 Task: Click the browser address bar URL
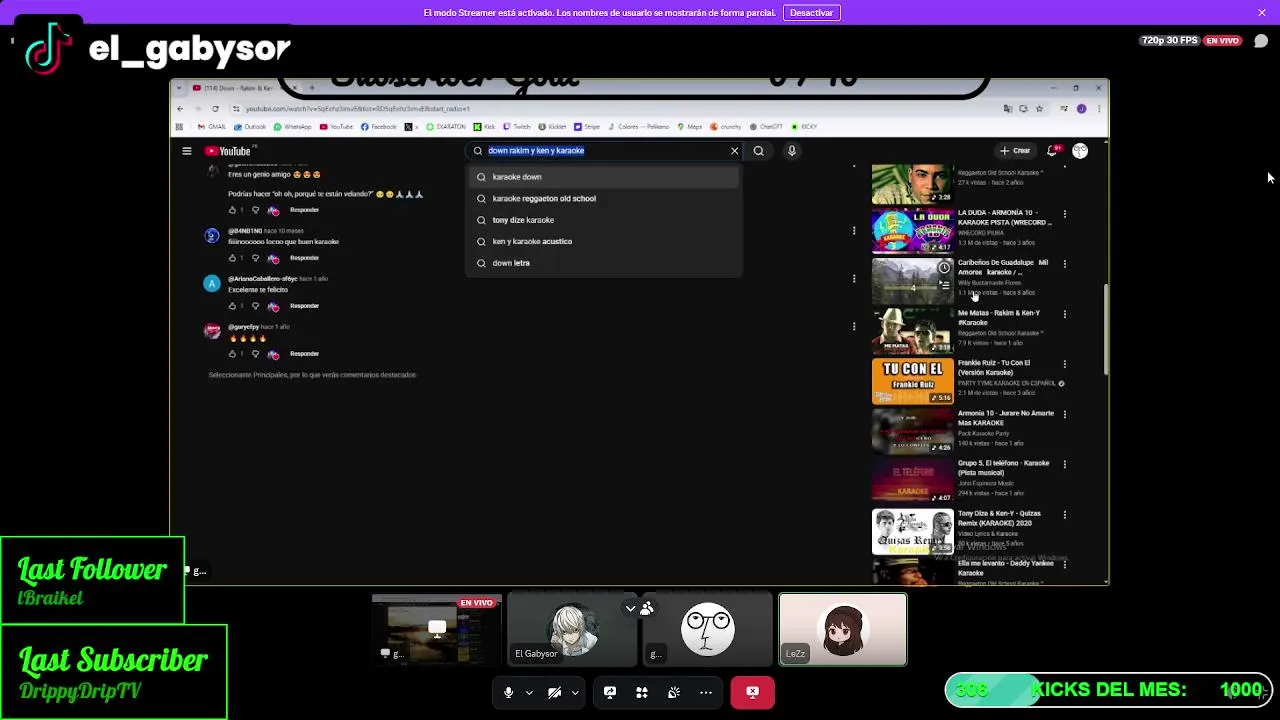pyautogui.click(x=357, y=109)
